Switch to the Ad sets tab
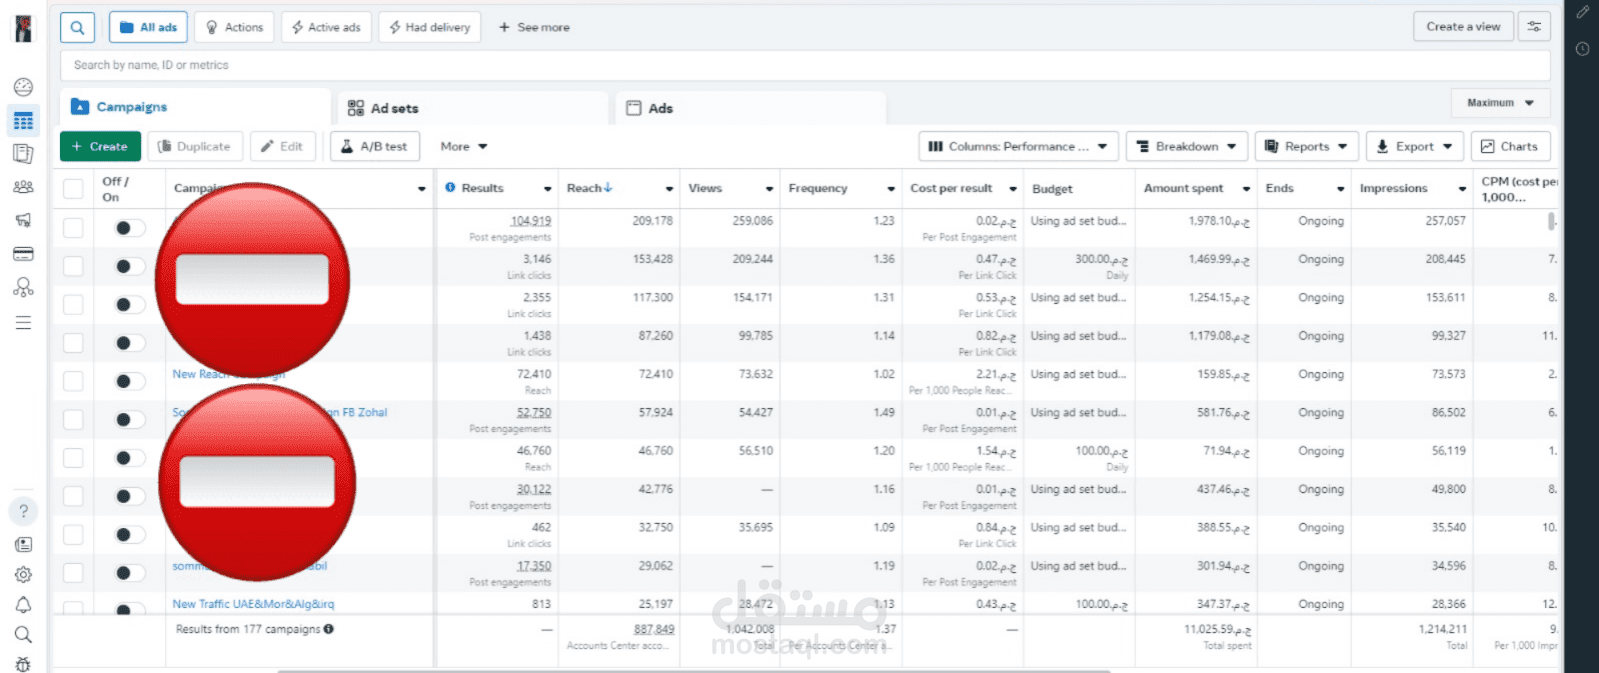The width and height of the screenshot is (1599, 673). (x=472, y=108)
